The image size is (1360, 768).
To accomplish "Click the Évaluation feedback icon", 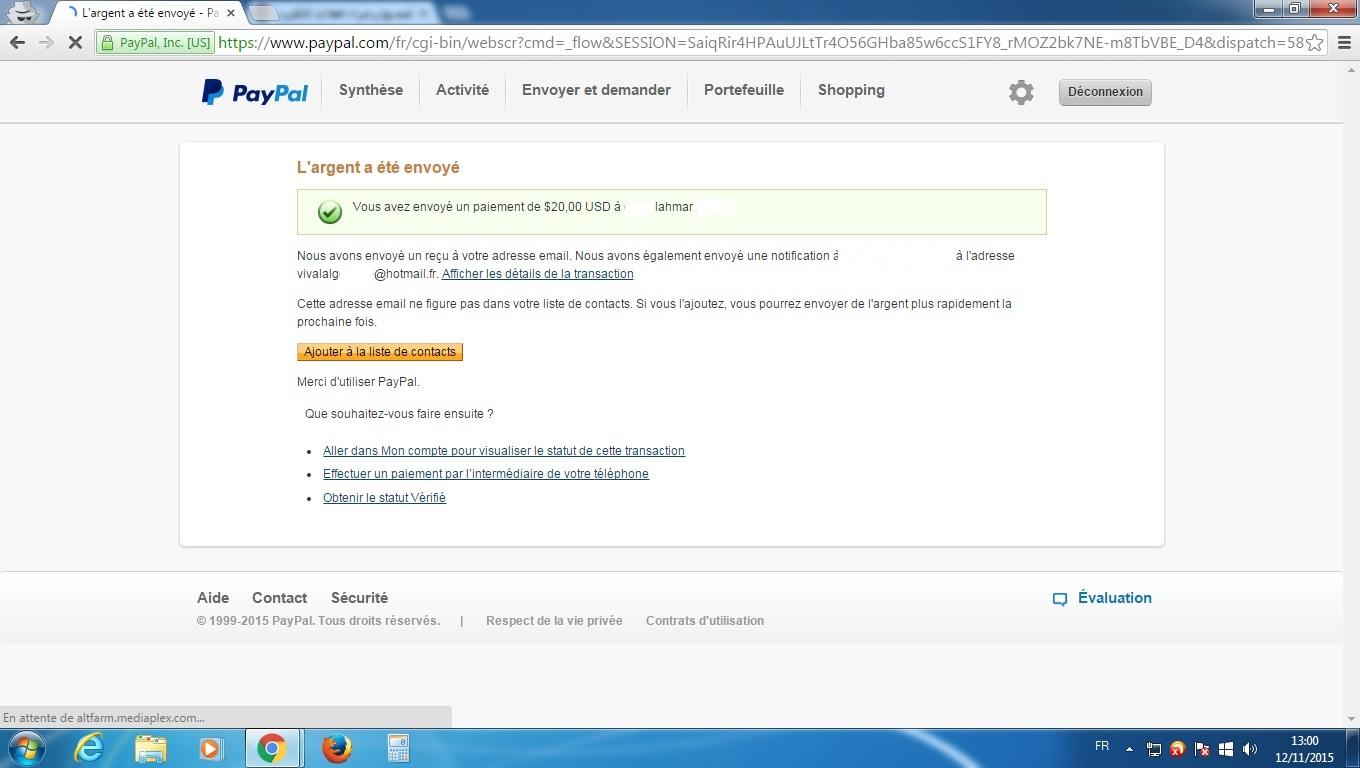I will (1060, 599).
